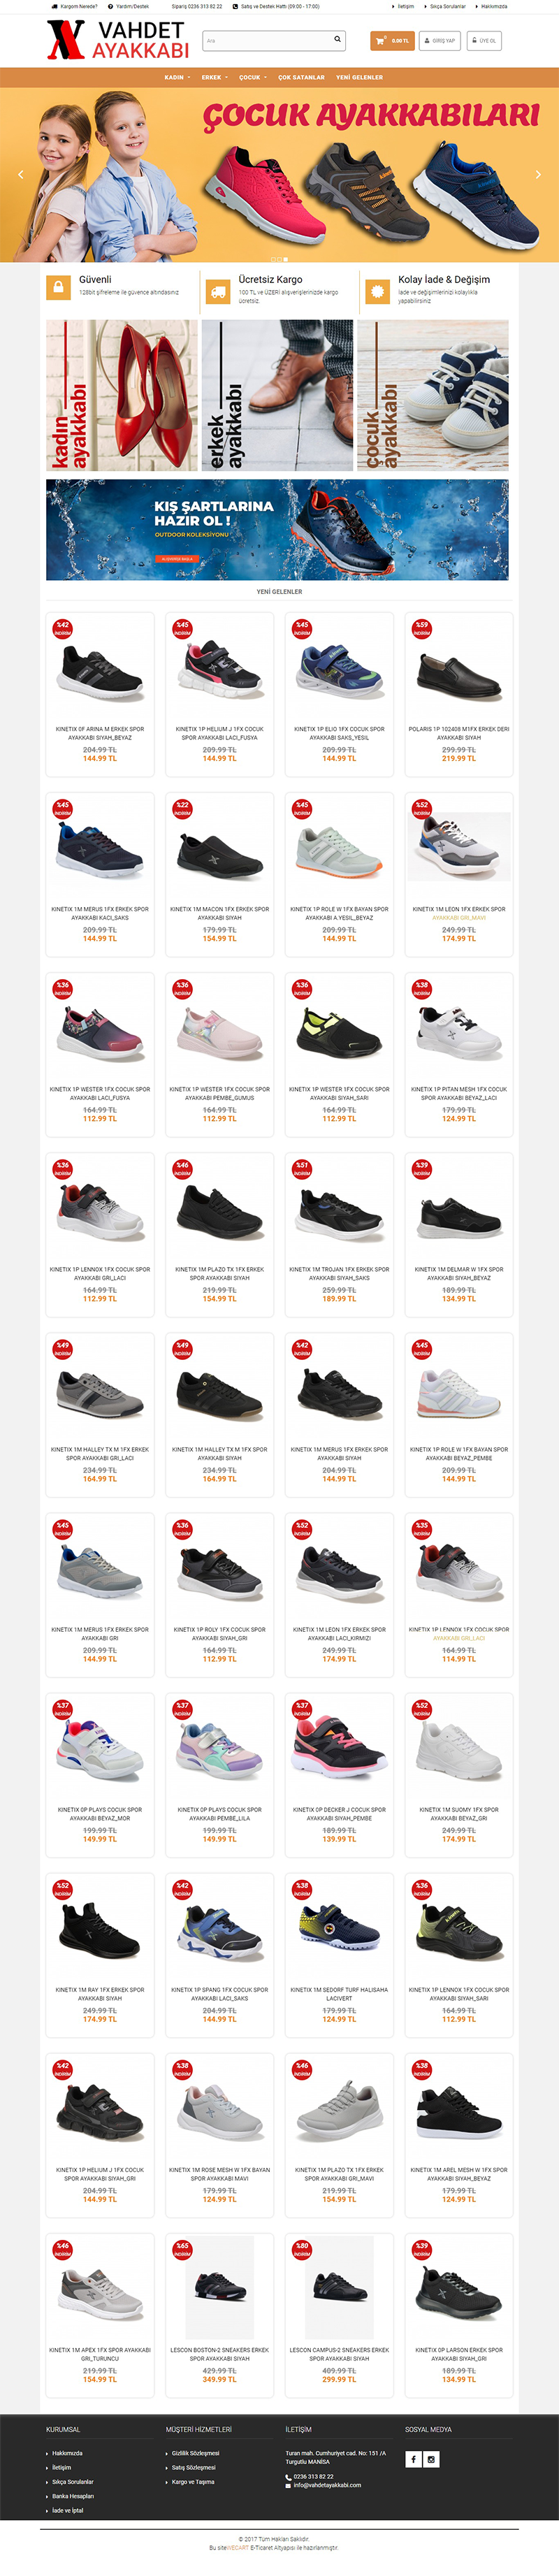
Task: Click the GİRİŞ YAP button
Action: point(439,41)
